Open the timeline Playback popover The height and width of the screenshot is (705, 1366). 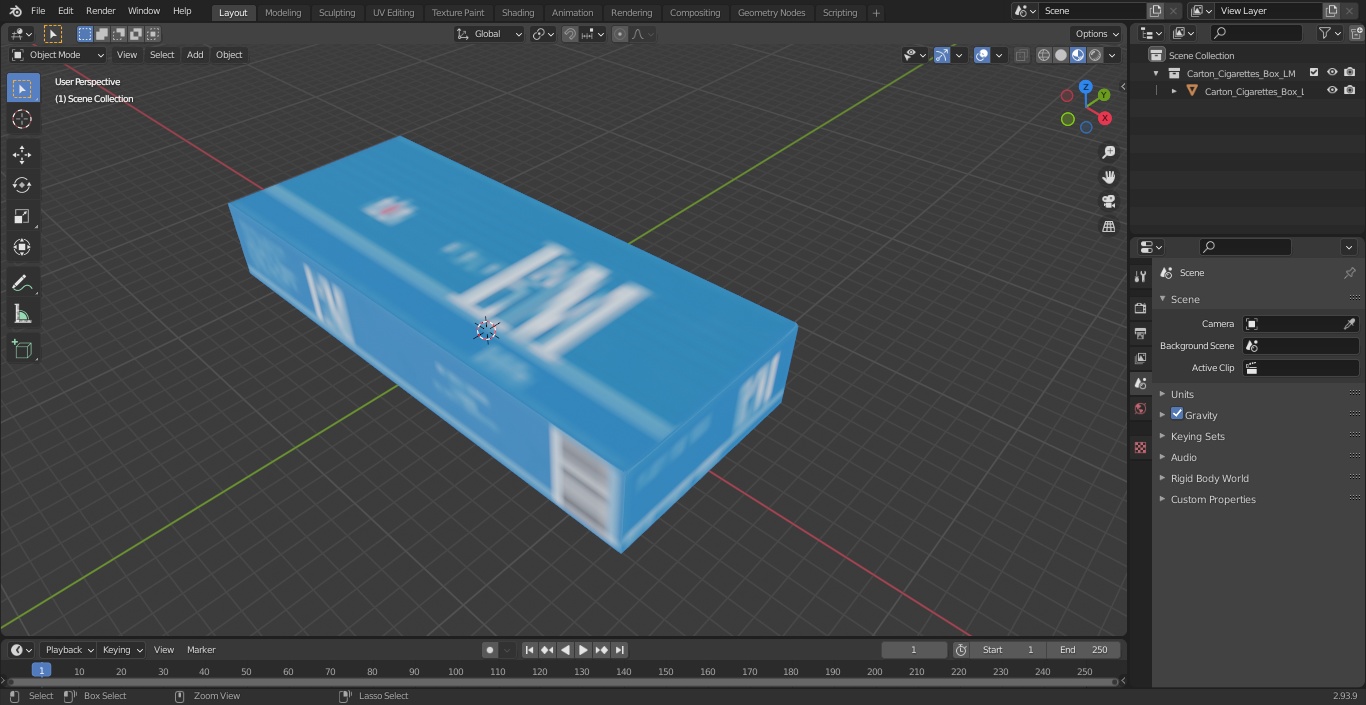pyautogui.click(x=68, y=650)
